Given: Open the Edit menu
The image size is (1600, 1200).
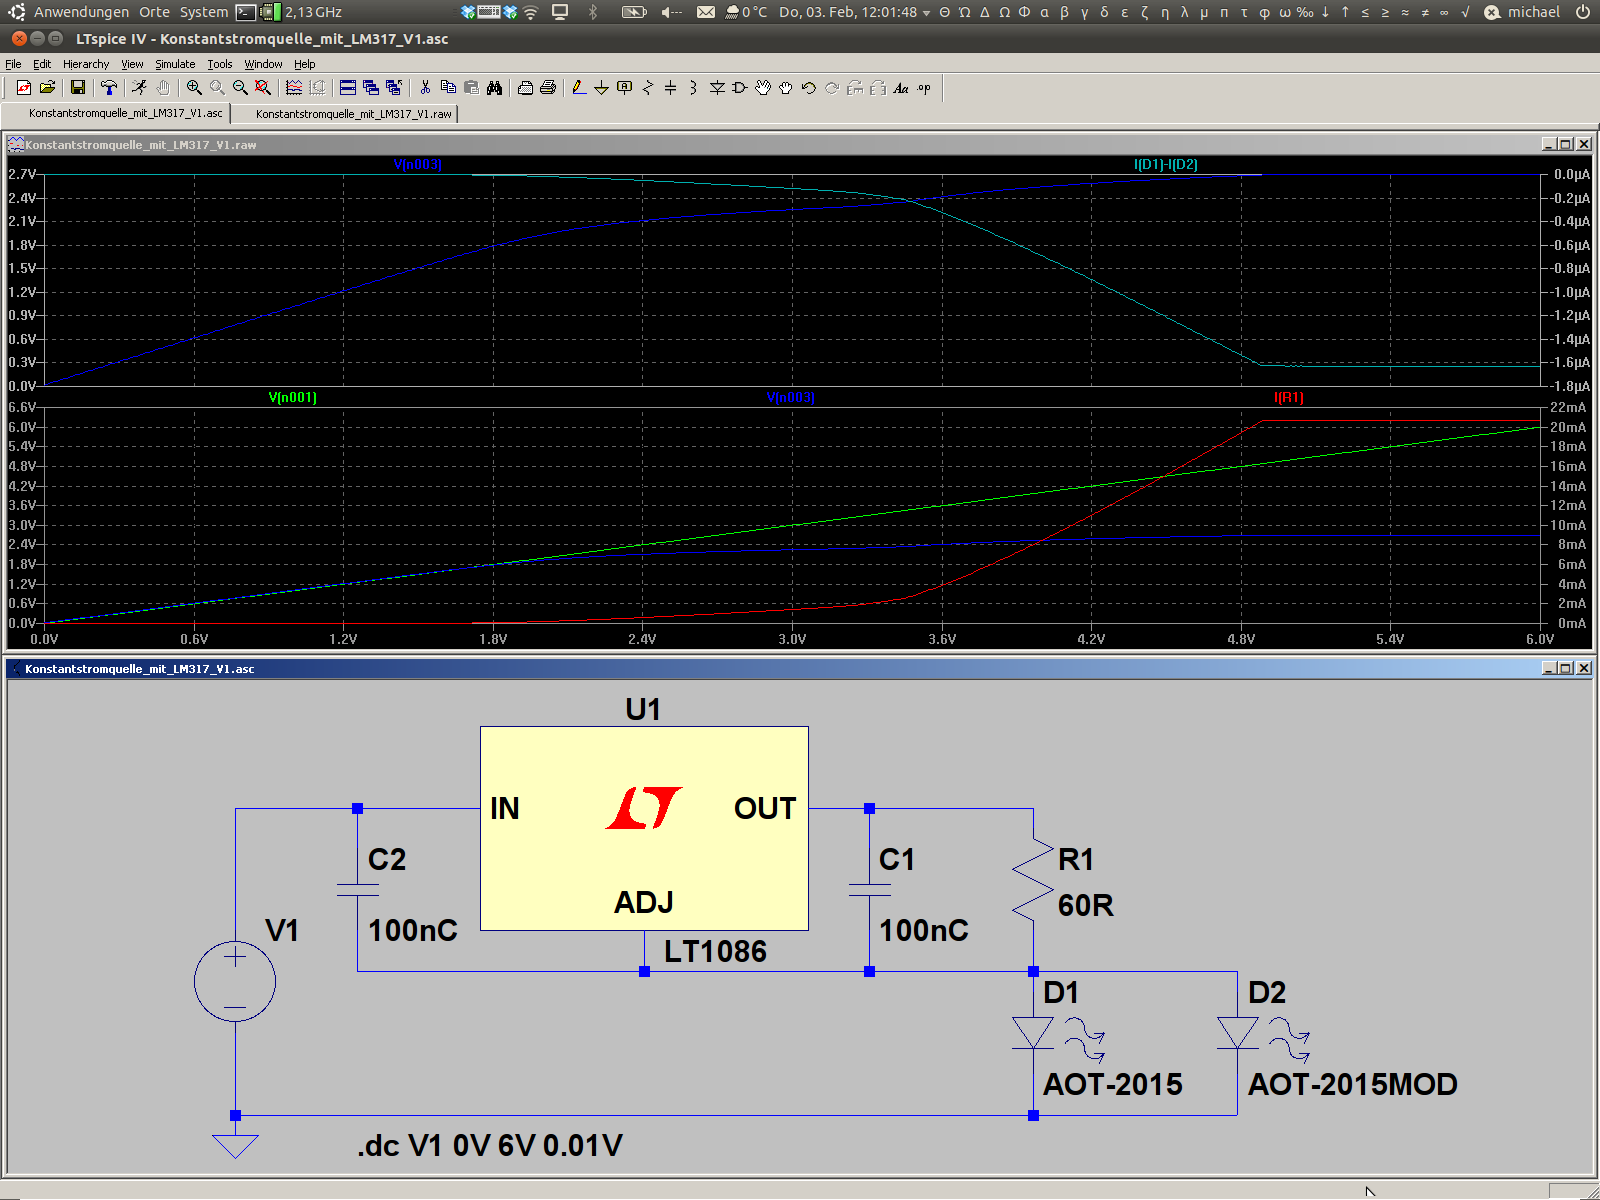Looking at the screenshot, I should click(x=42, y=64).
